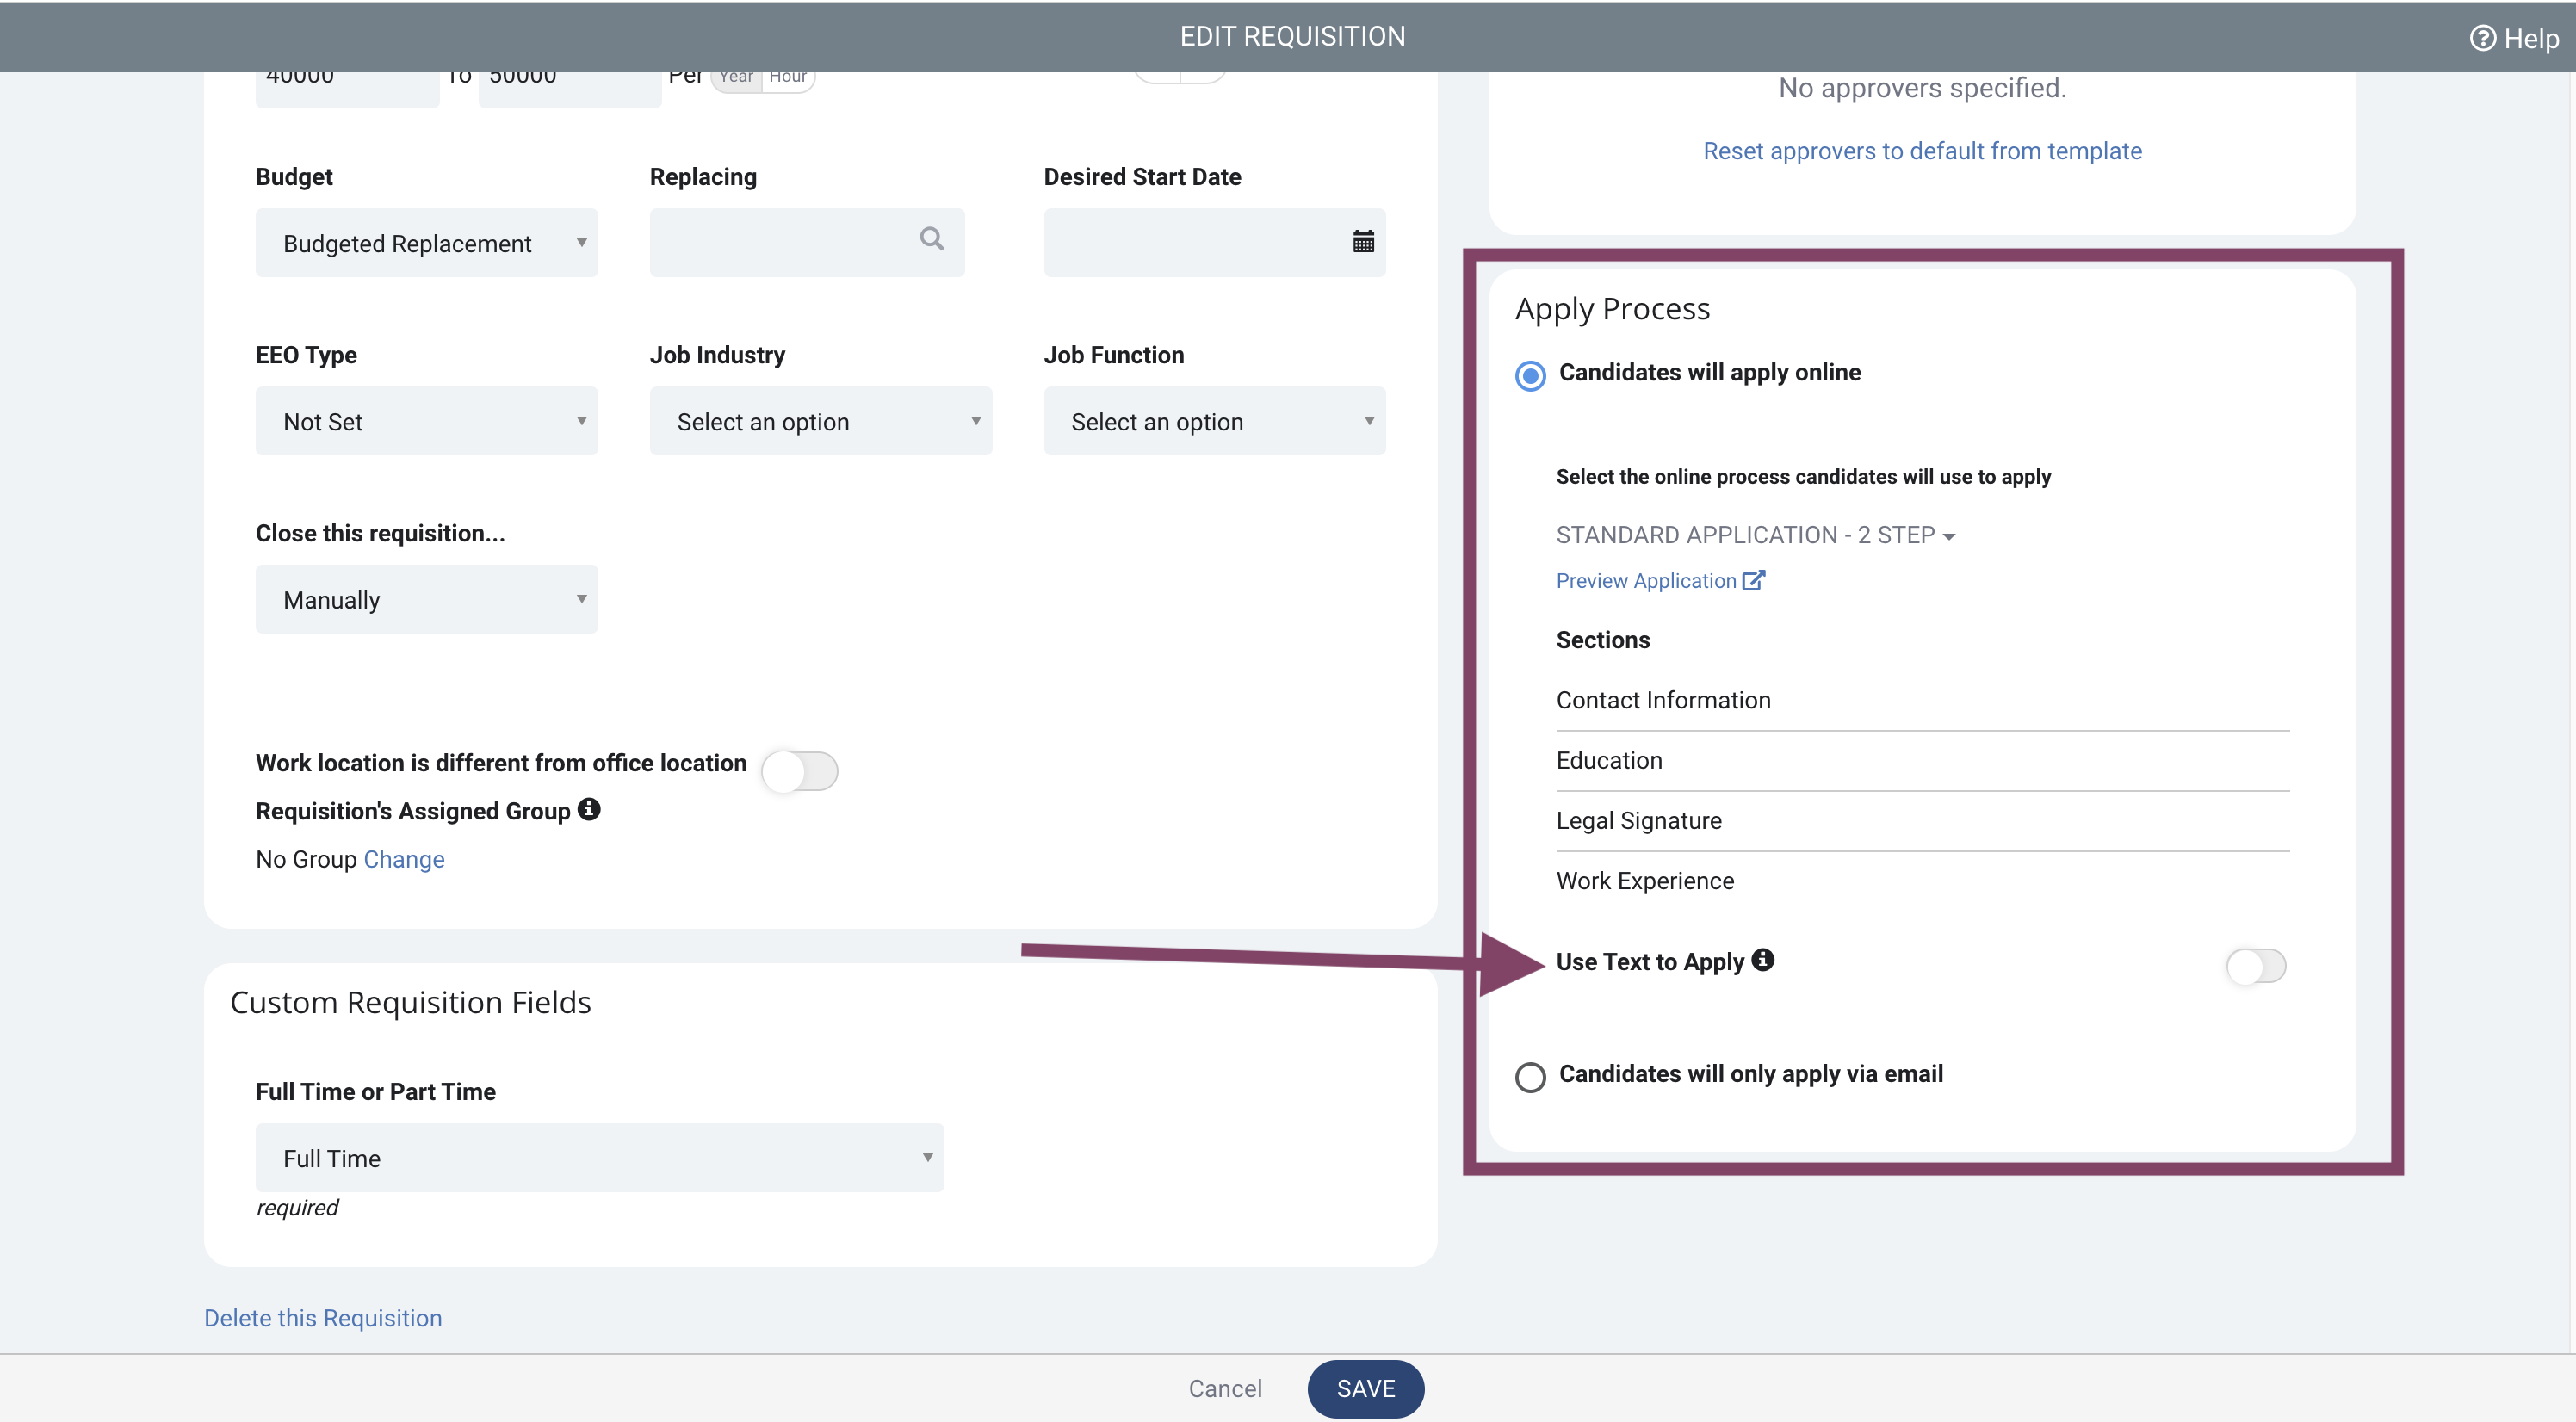The width and height of the screenshot is (2576, 1422).
Task: Click the SAVE button
Action: 1366,1389
